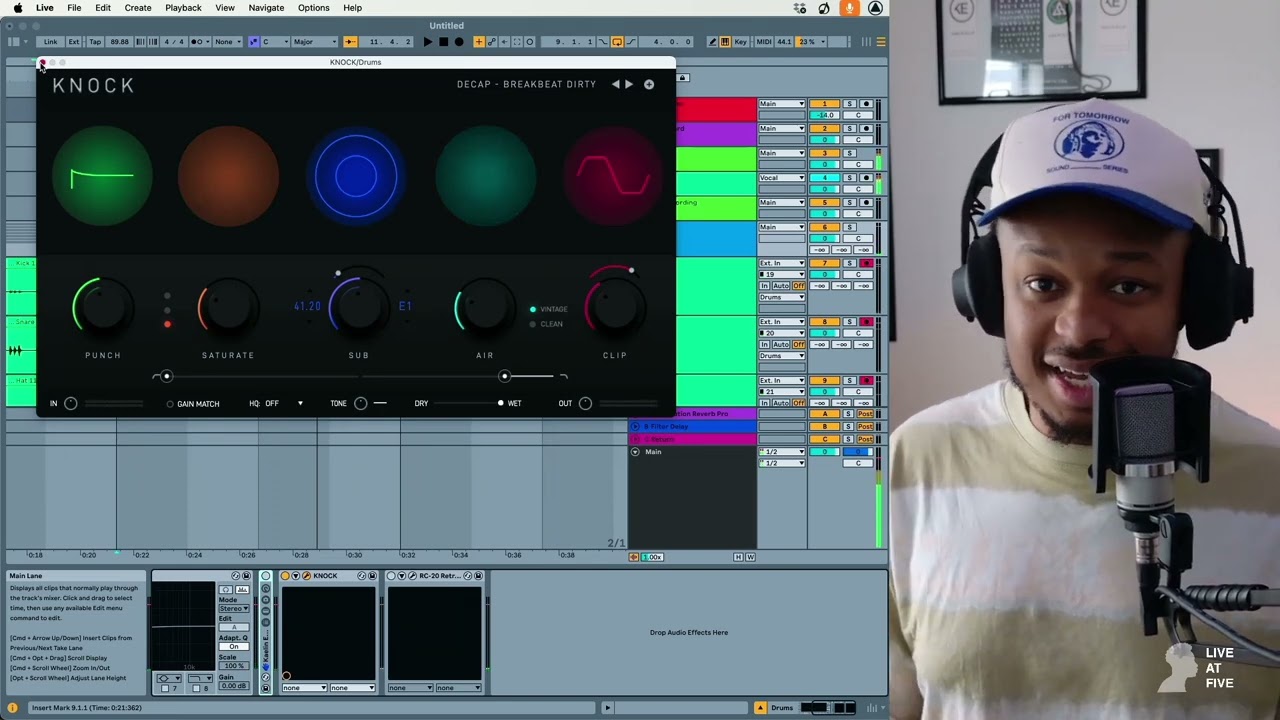Toggle the Arrangement loop switch
This screenshot has width=1280, height=720.
(617, 42)
